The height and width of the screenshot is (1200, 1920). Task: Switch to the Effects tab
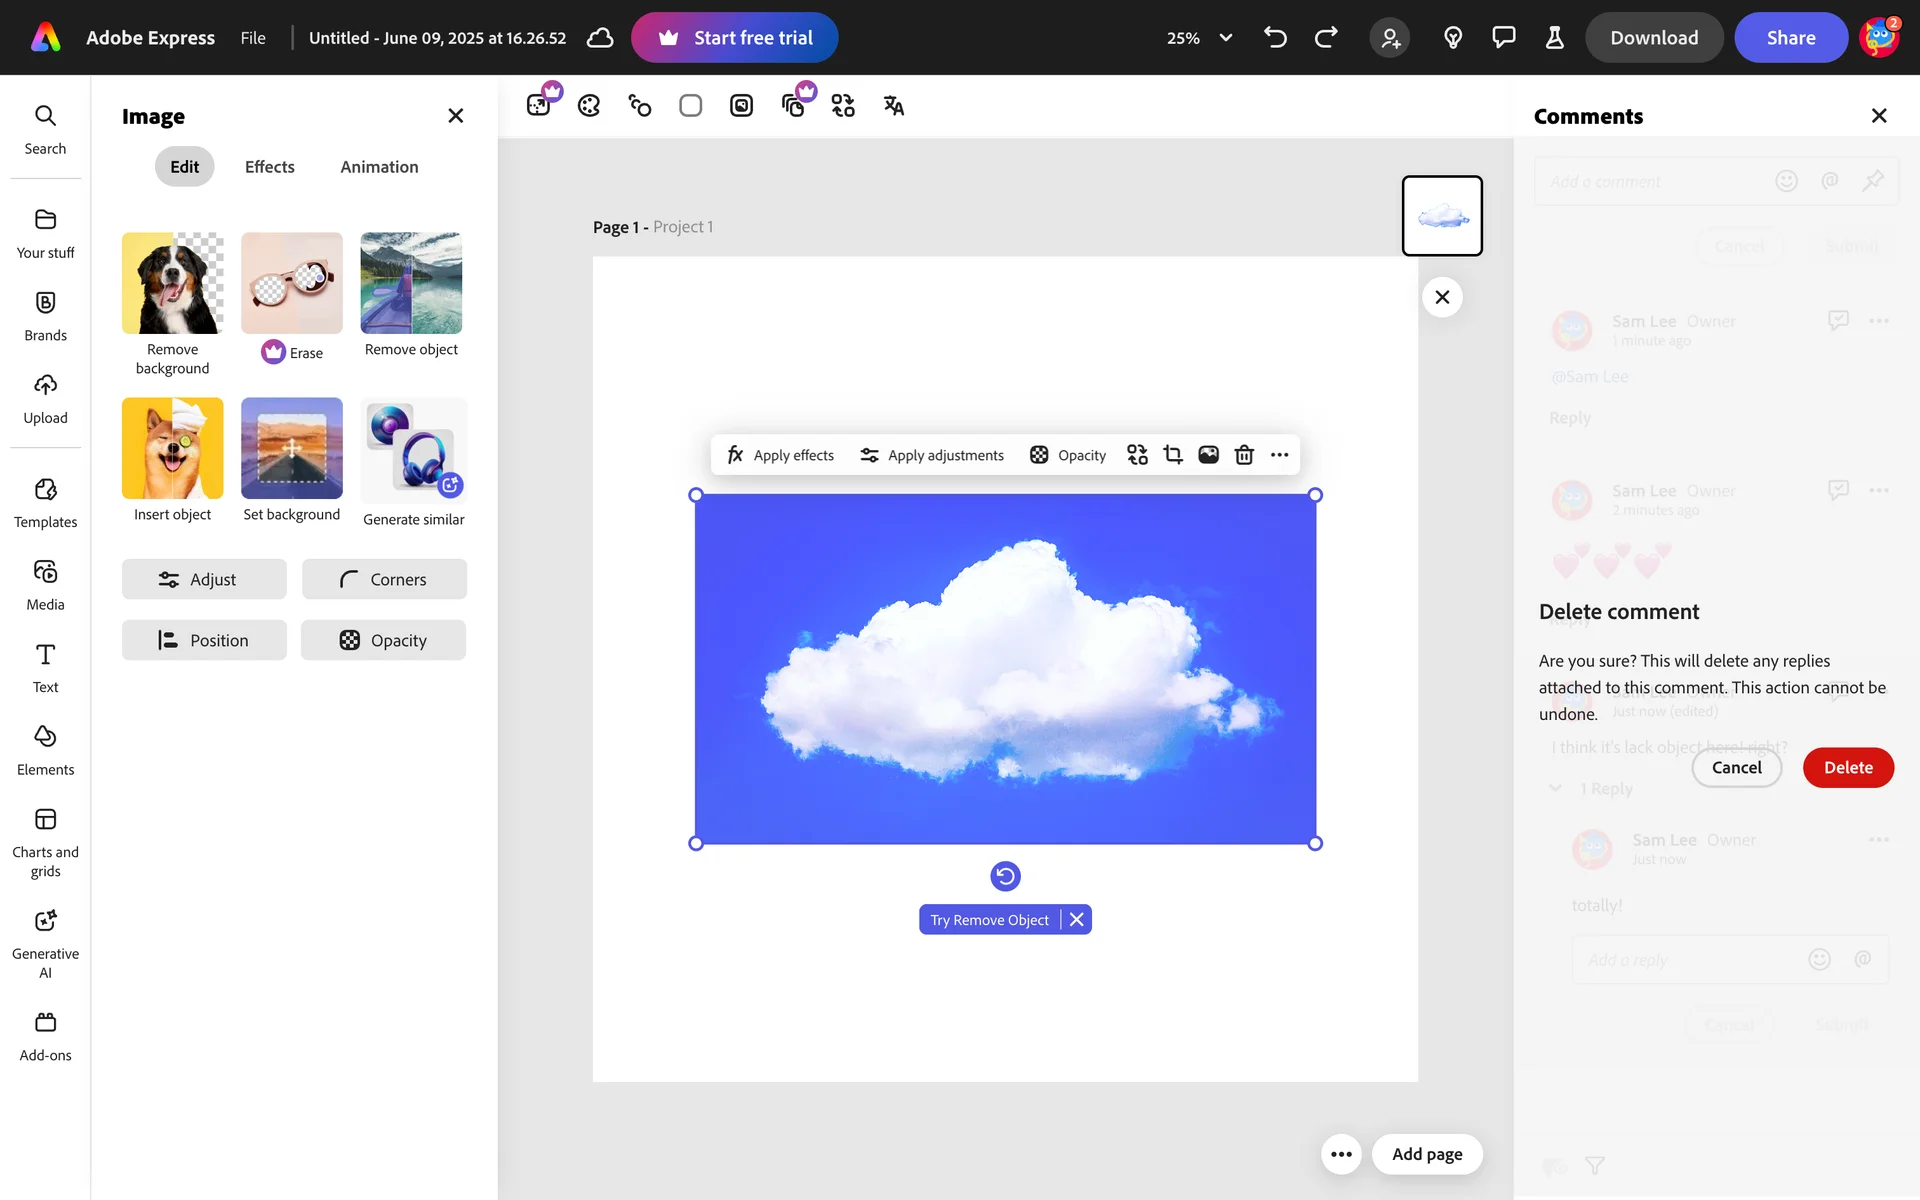point(269,167)
